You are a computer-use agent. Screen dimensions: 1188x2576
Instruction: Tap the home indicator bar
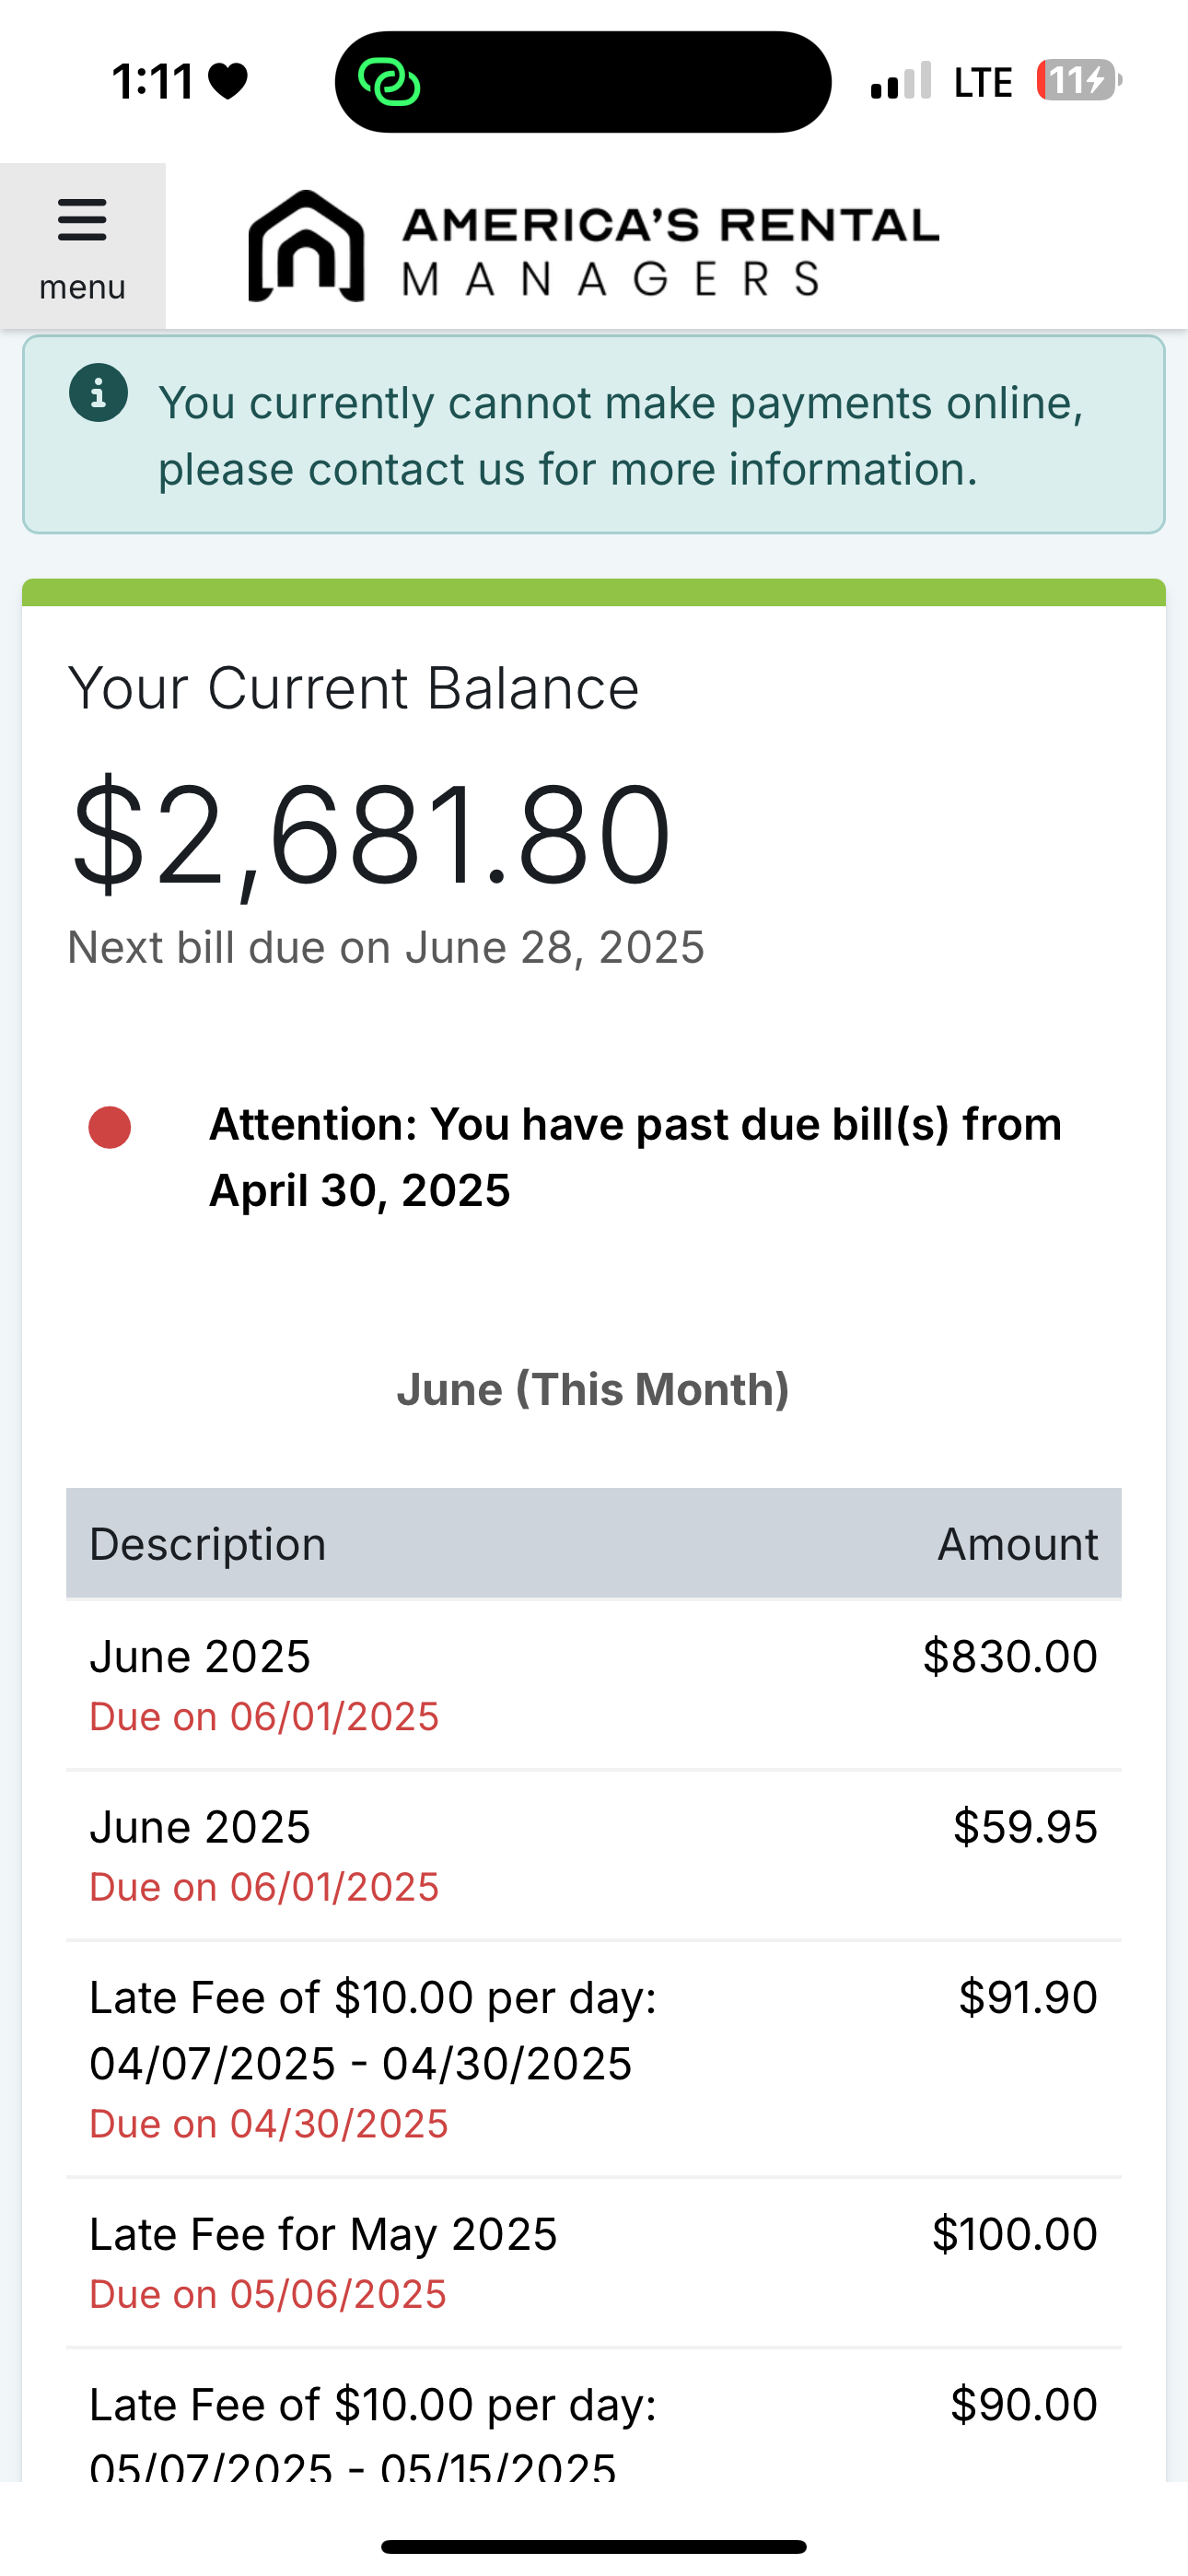tap(593, 2546)
